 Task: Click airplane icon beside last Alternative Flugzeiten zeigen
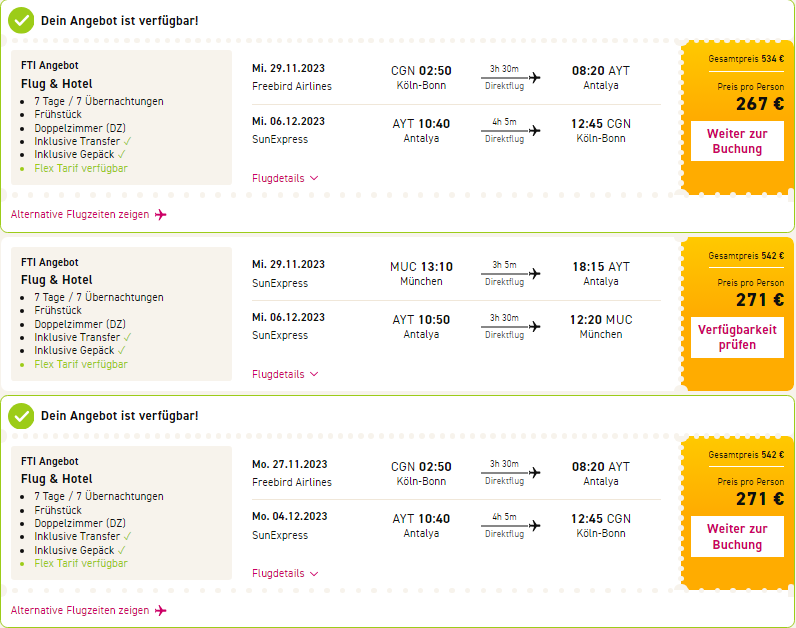click(161, 610)
